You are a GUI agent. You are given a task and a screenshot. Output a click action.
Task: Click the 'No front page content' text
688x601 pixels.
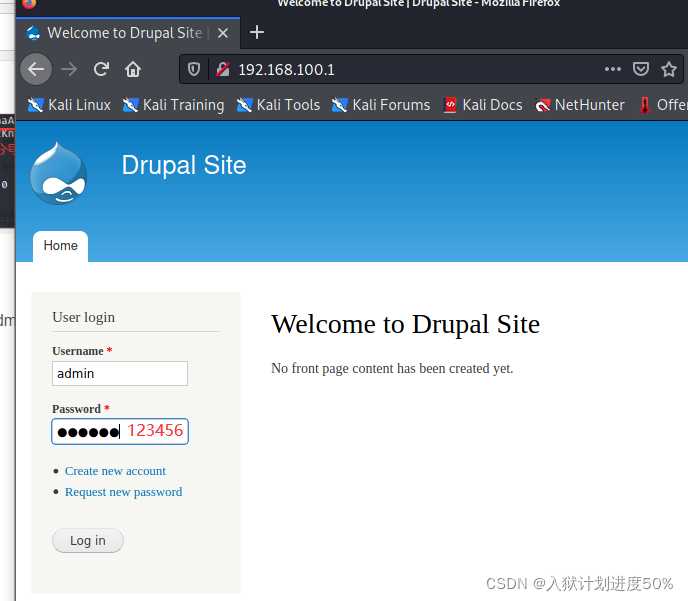(392, 368)
